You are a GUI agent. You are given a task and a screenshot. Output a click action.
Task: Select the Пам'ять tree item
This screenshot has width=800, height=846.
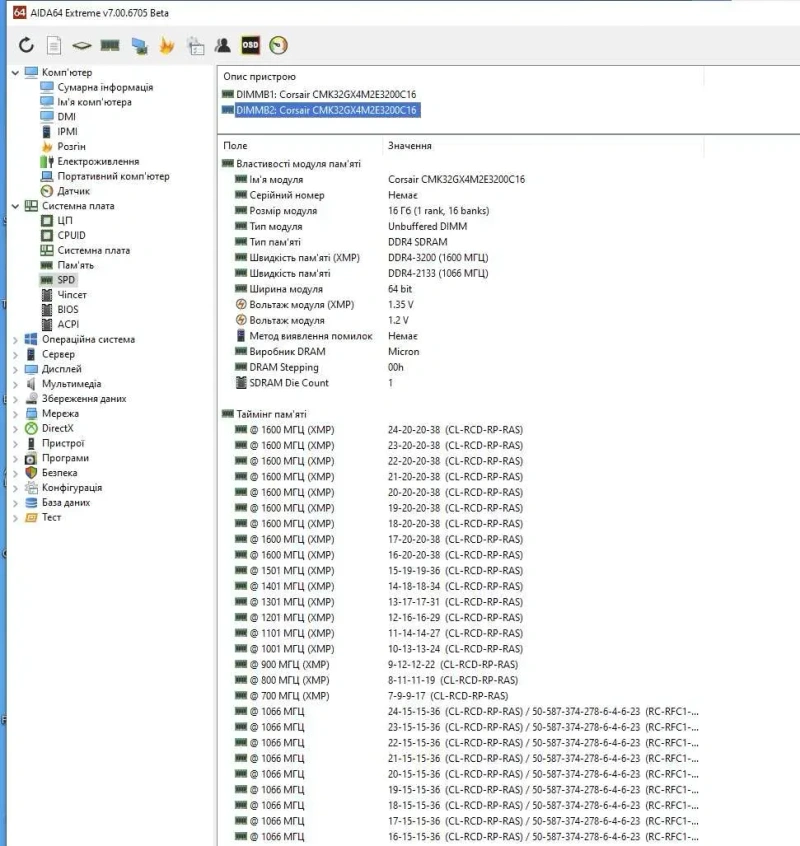pyautogui.click(x=76, y=265)
